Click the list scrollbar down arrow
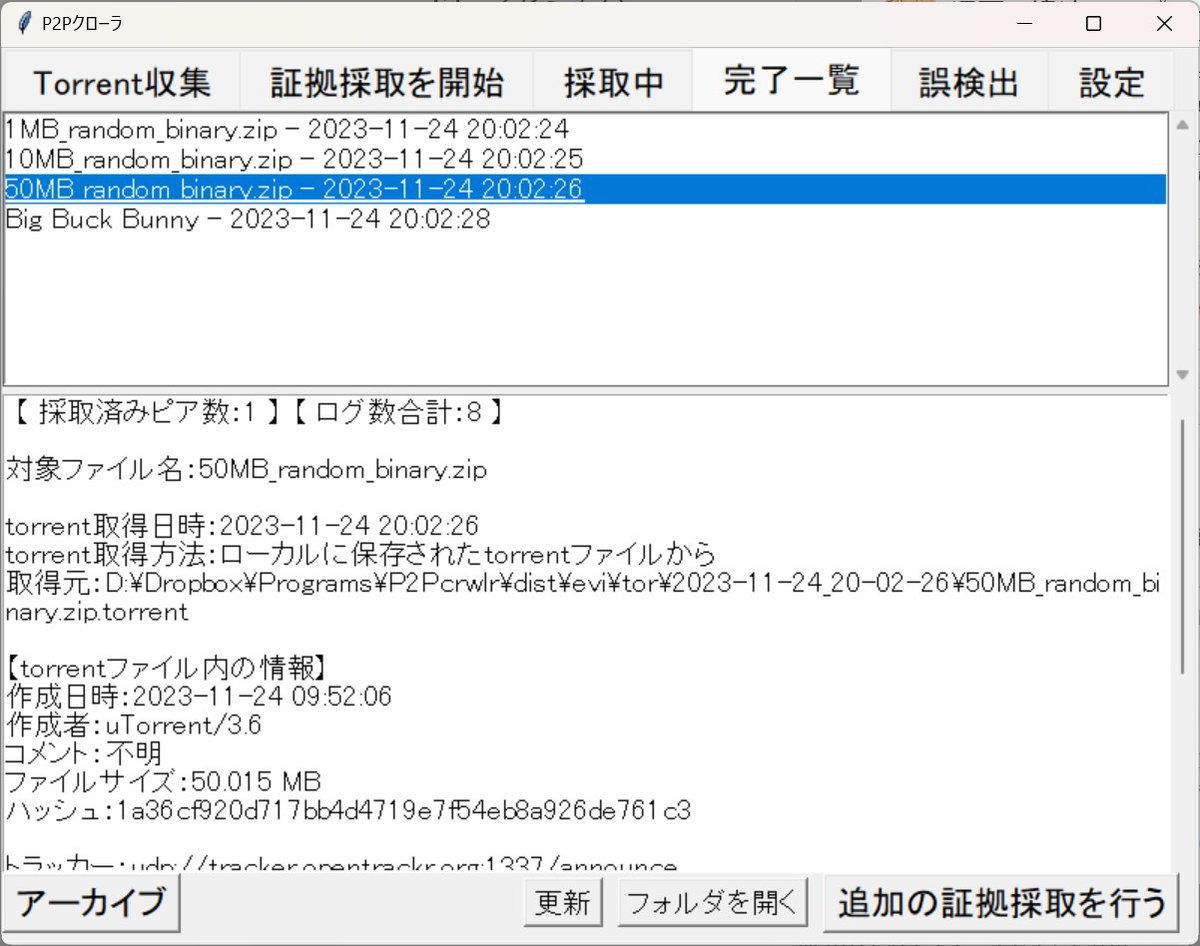 pyautogui.click(x=1183, y=375)
